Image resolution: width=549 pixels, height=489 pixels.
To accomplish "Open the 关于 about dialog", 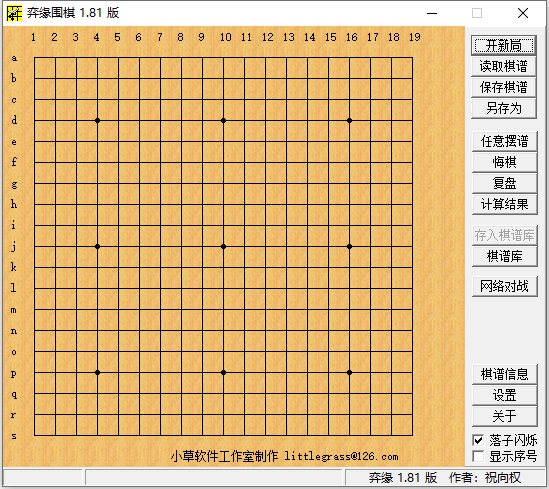I will 504,416.
